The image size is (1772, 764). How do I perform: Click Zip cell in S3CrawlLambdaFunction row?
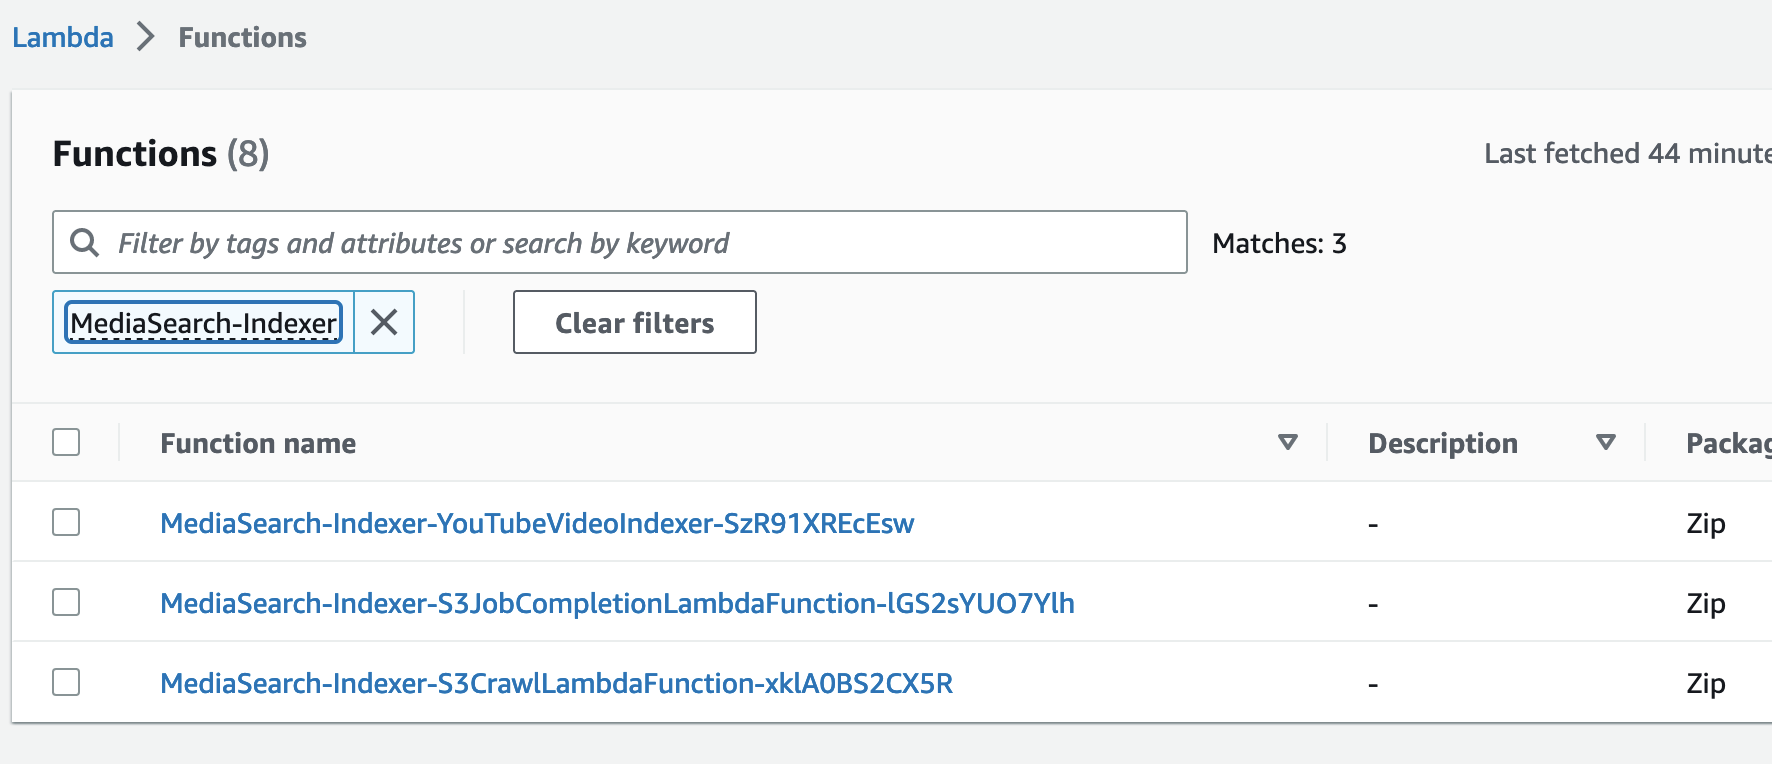pyautogui.click(x=1706, y=683)
